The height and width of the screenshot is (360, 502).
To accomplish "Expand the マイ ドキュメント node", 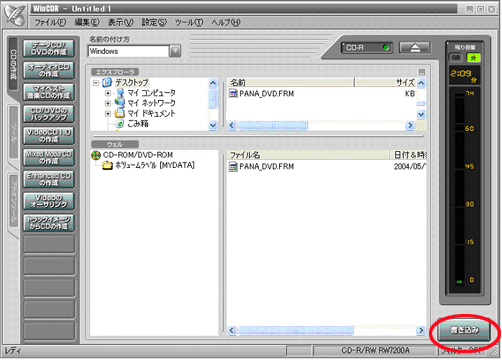I will tap(108, 114).
